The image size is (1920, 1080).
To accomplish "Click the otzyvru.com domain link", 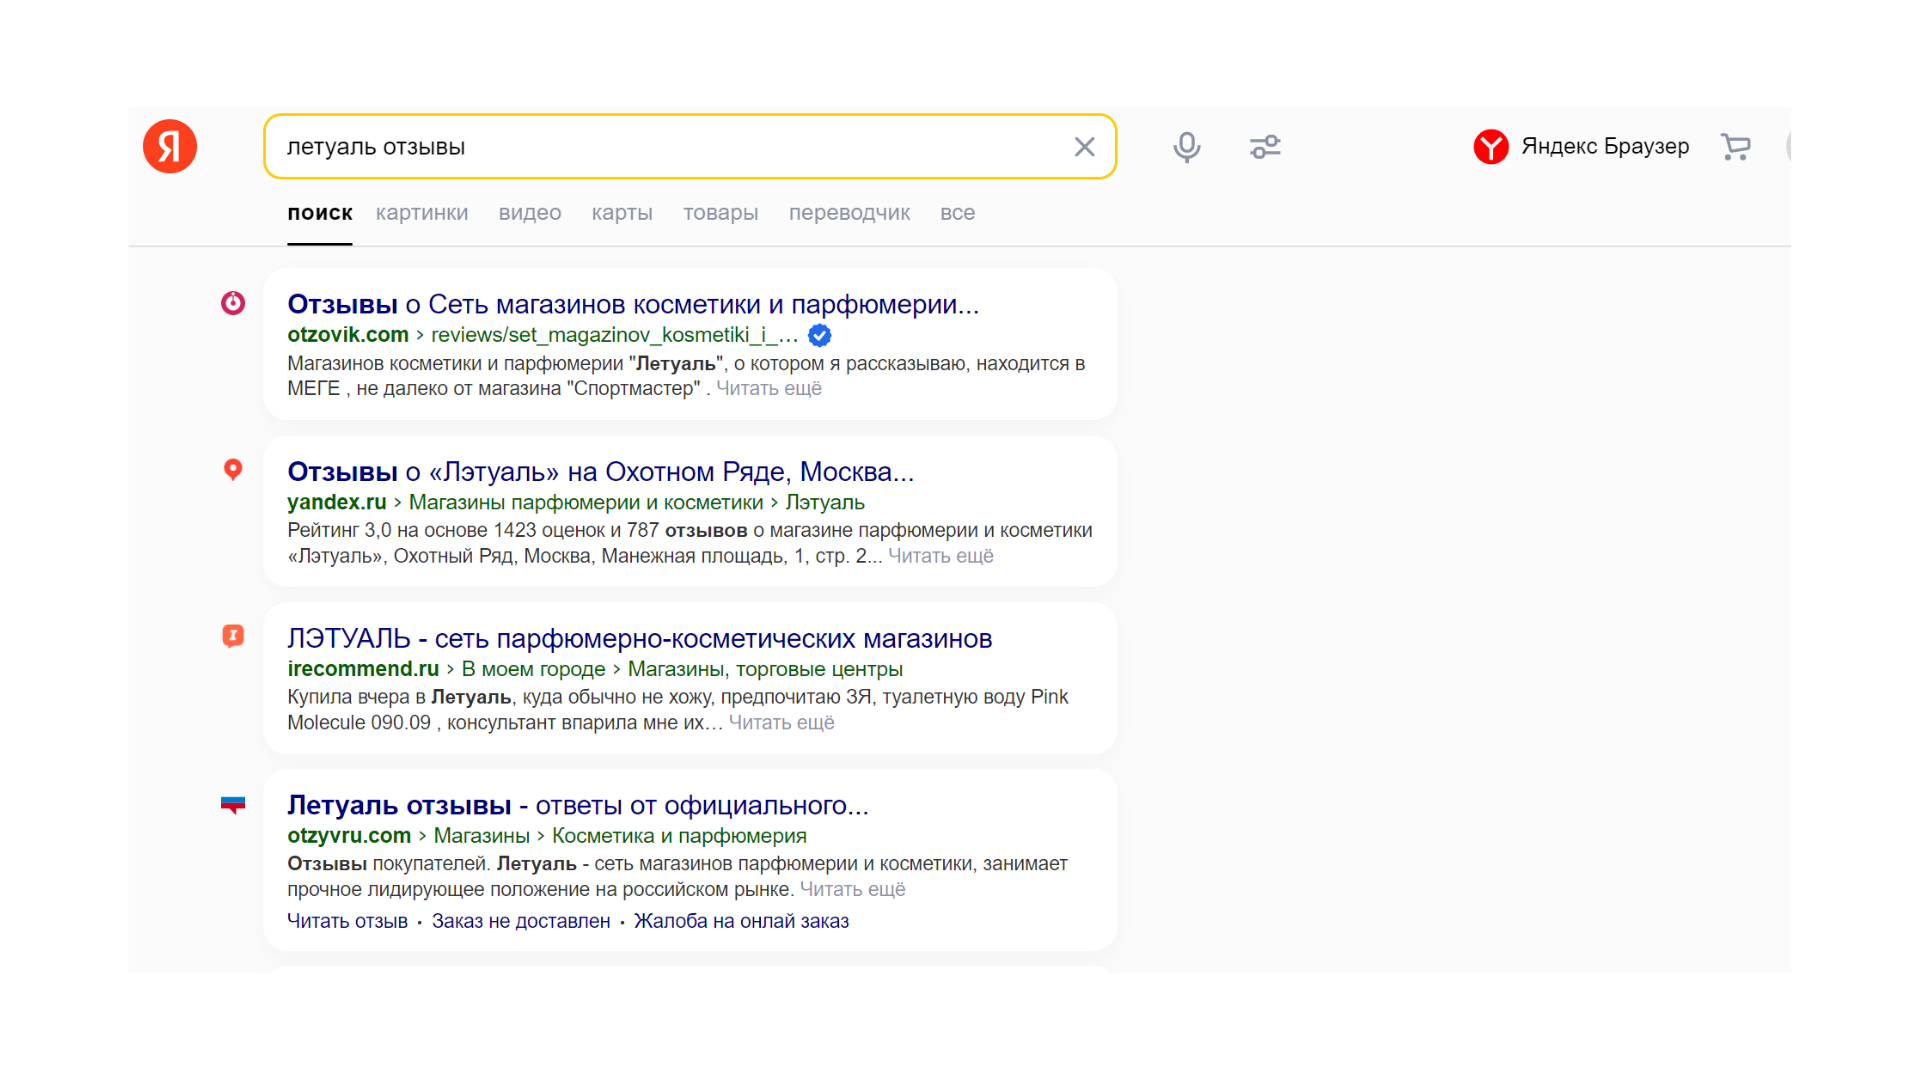I will (349, 836).
